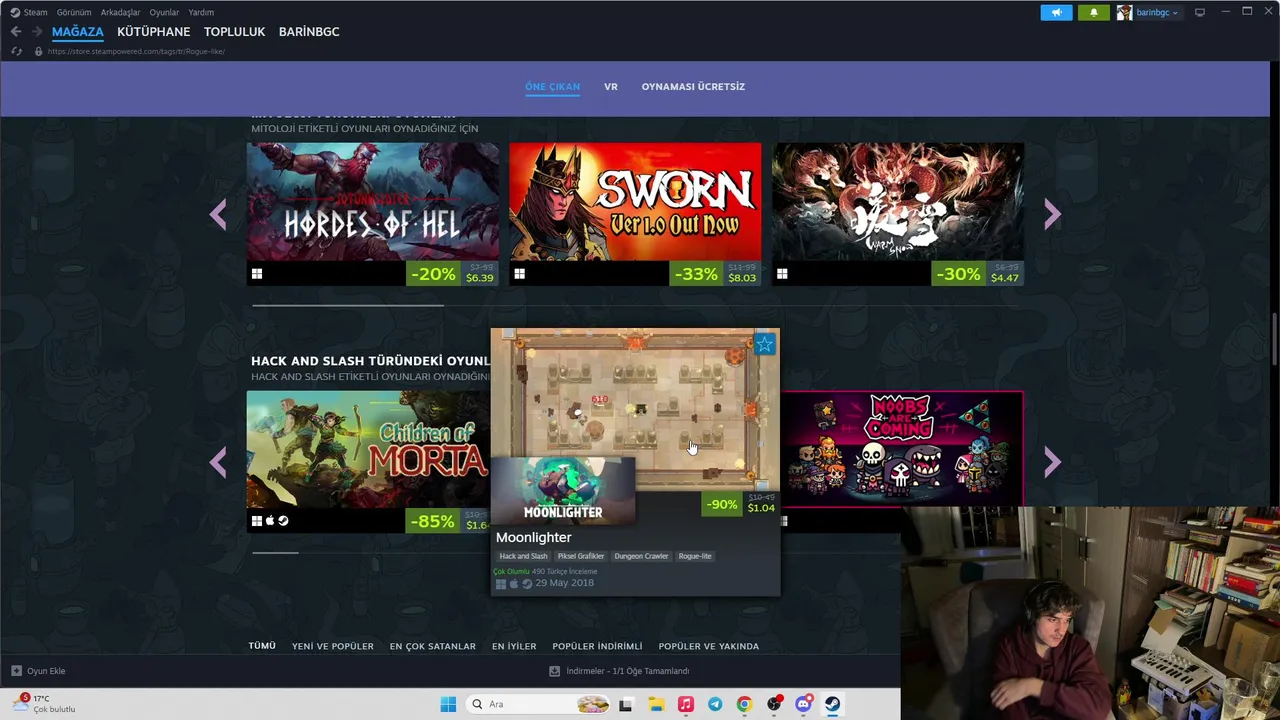Open the announcements megaphone button

coord(1056,13)
